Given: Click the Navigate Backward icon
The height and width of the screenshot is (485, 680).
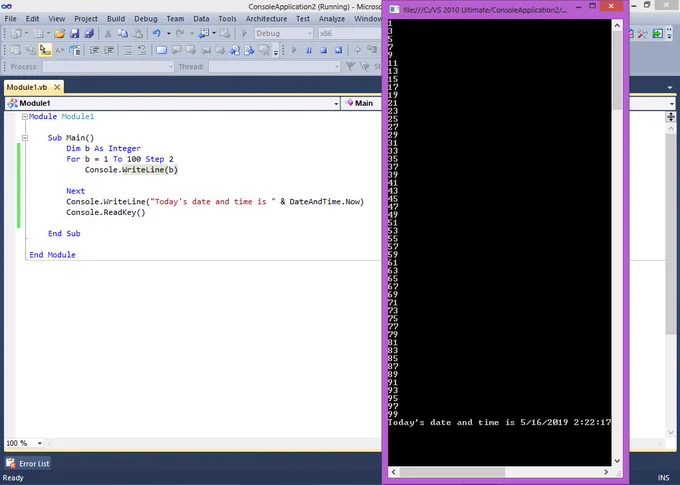Looking at the screenshot, I should point(204,33).
